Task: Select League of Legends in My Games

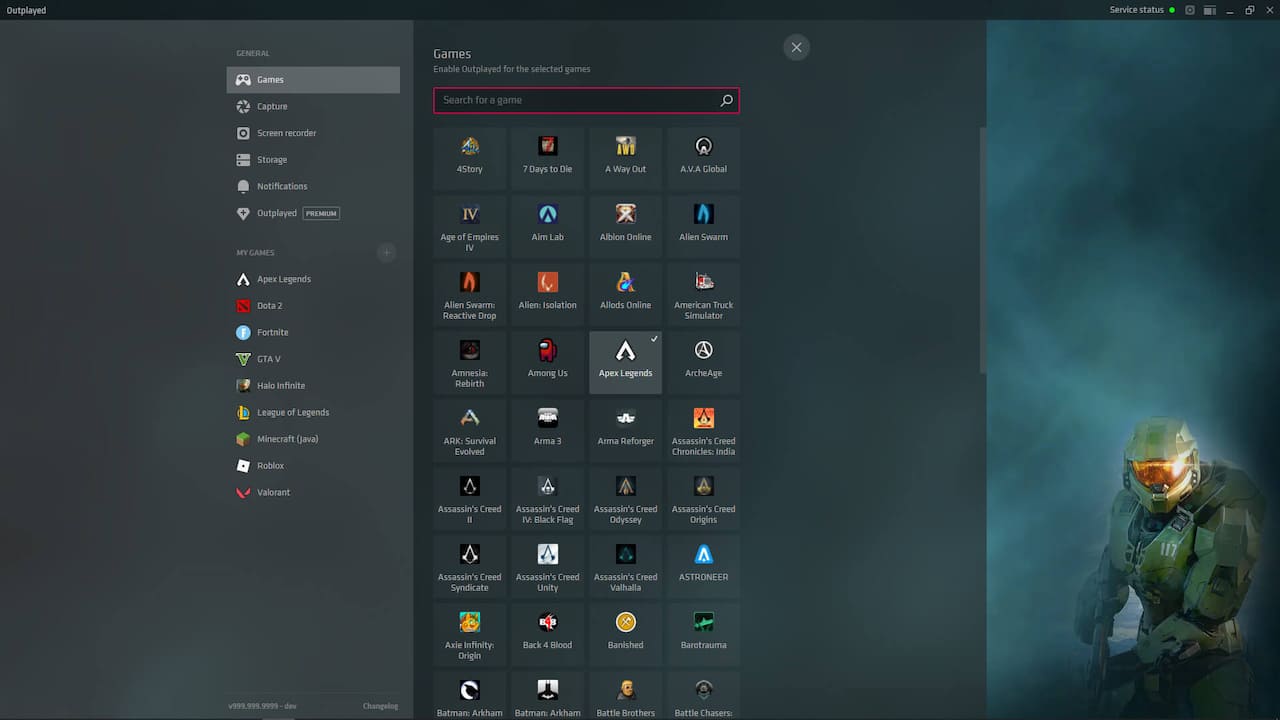Action: (313, 412)
